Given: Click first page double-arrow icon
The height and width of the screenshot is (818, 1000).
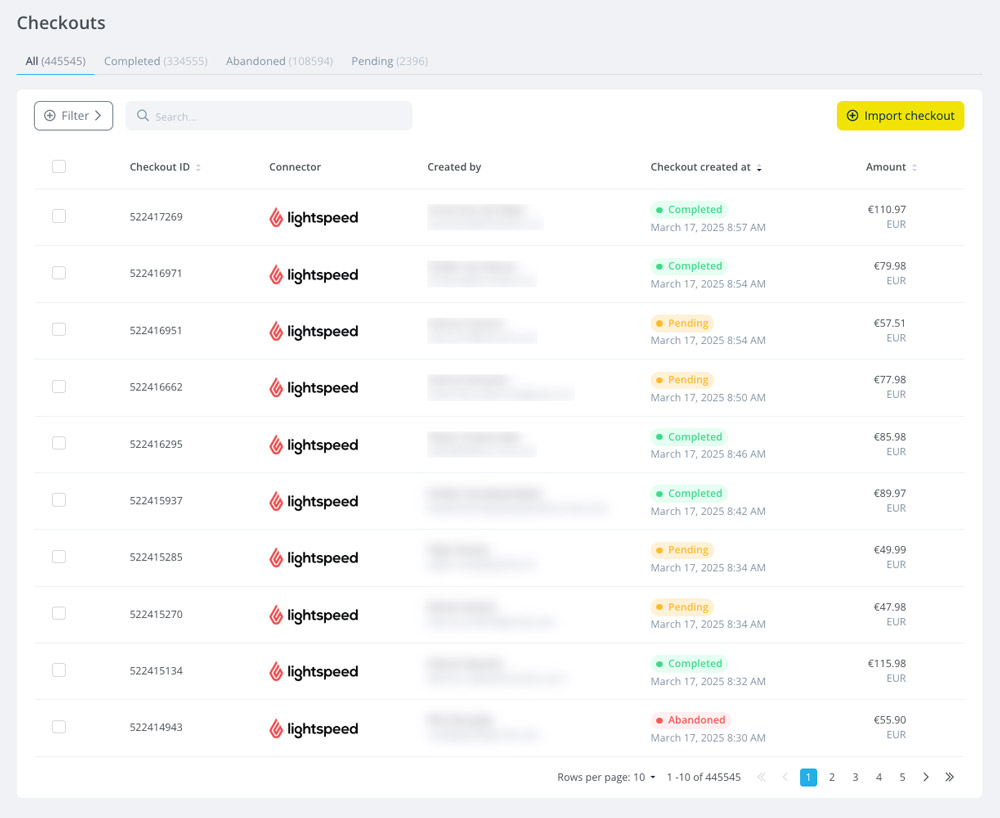Looking at the screenshot, I should 761,777.
